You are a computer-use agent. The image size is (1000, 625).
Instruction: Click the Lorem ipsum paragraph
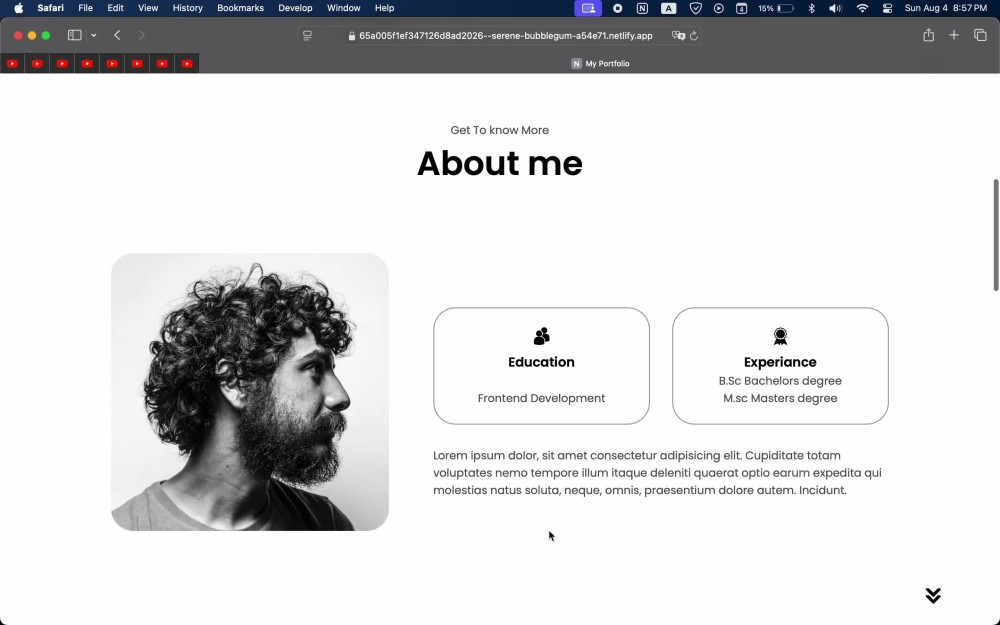657,473
